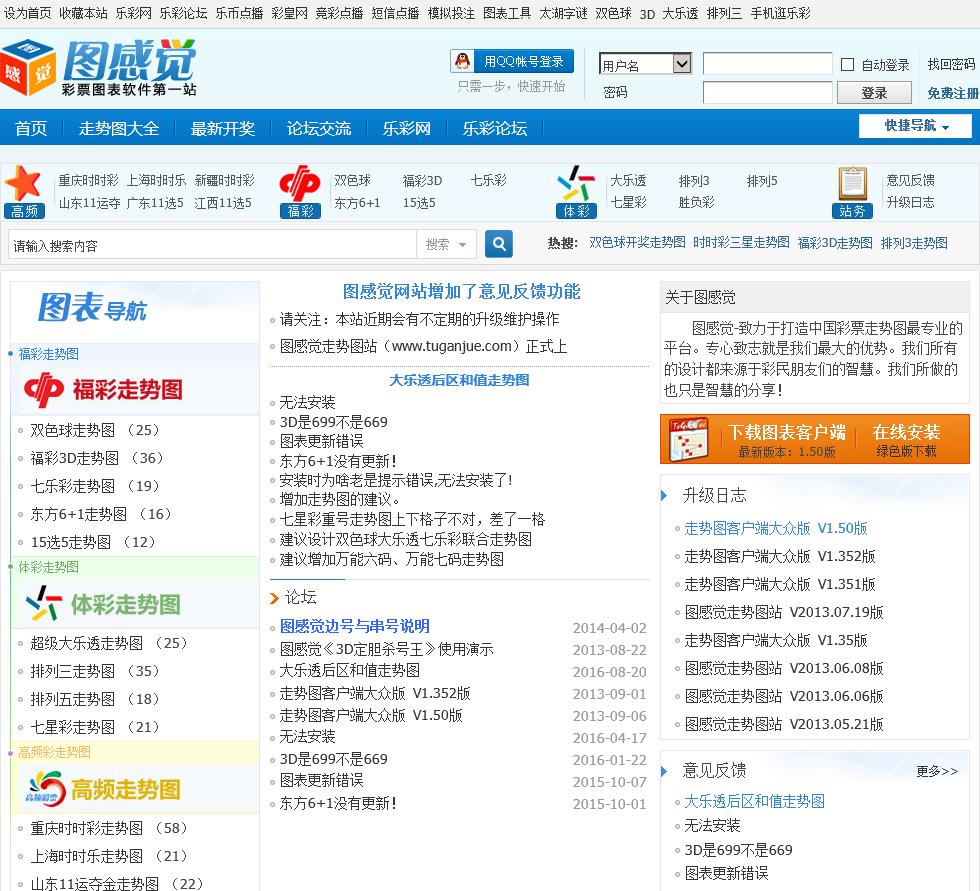980x891 pixels.
Task: Open hot search 双色球开奖走势图
Action: [637, 242]
